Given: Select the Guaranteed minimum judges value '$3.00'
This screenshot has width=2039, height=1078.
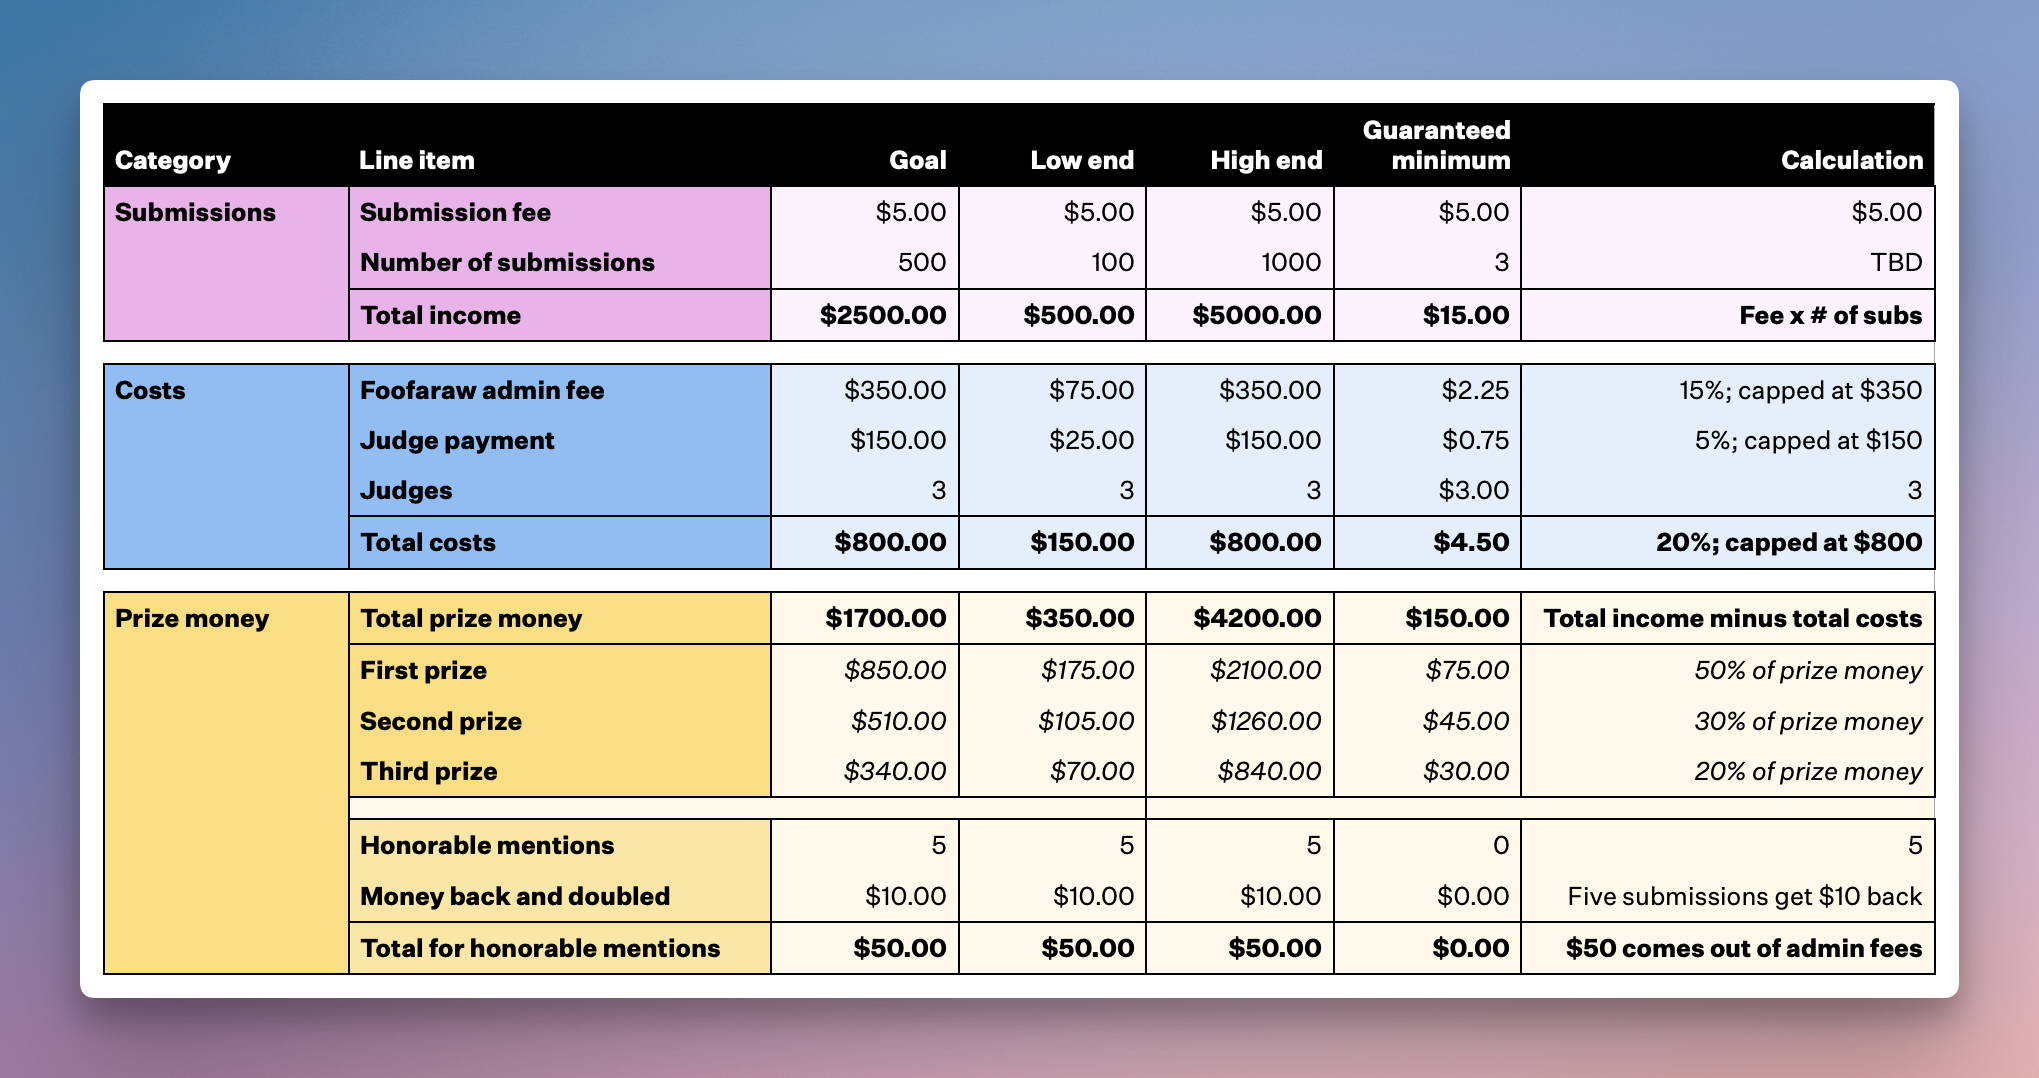Looking at the screenshot, I should 1474,490.
